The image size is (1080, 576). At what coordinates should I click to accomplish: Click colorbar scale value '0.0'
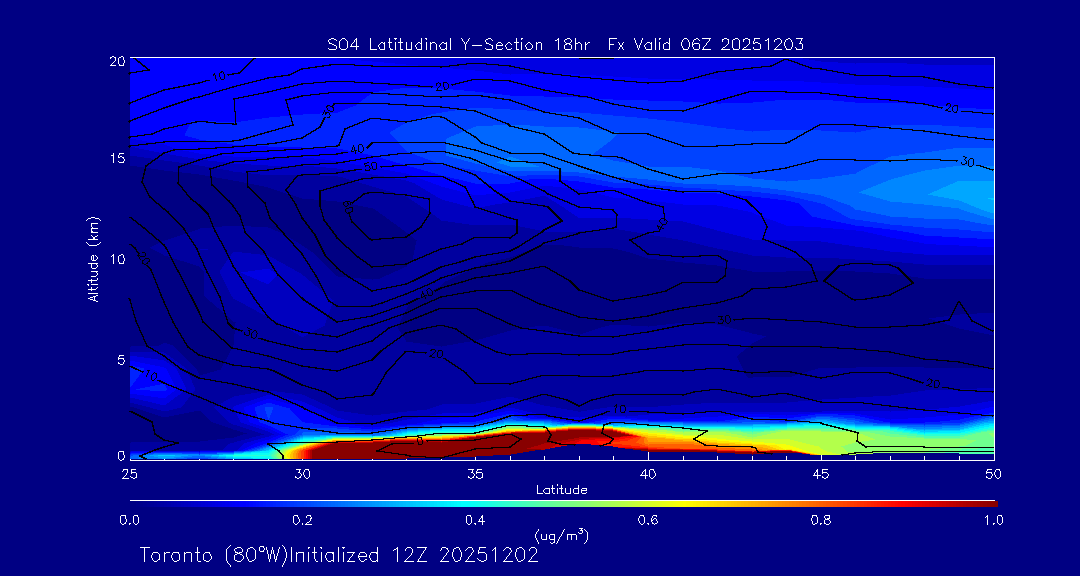(129, 520)
